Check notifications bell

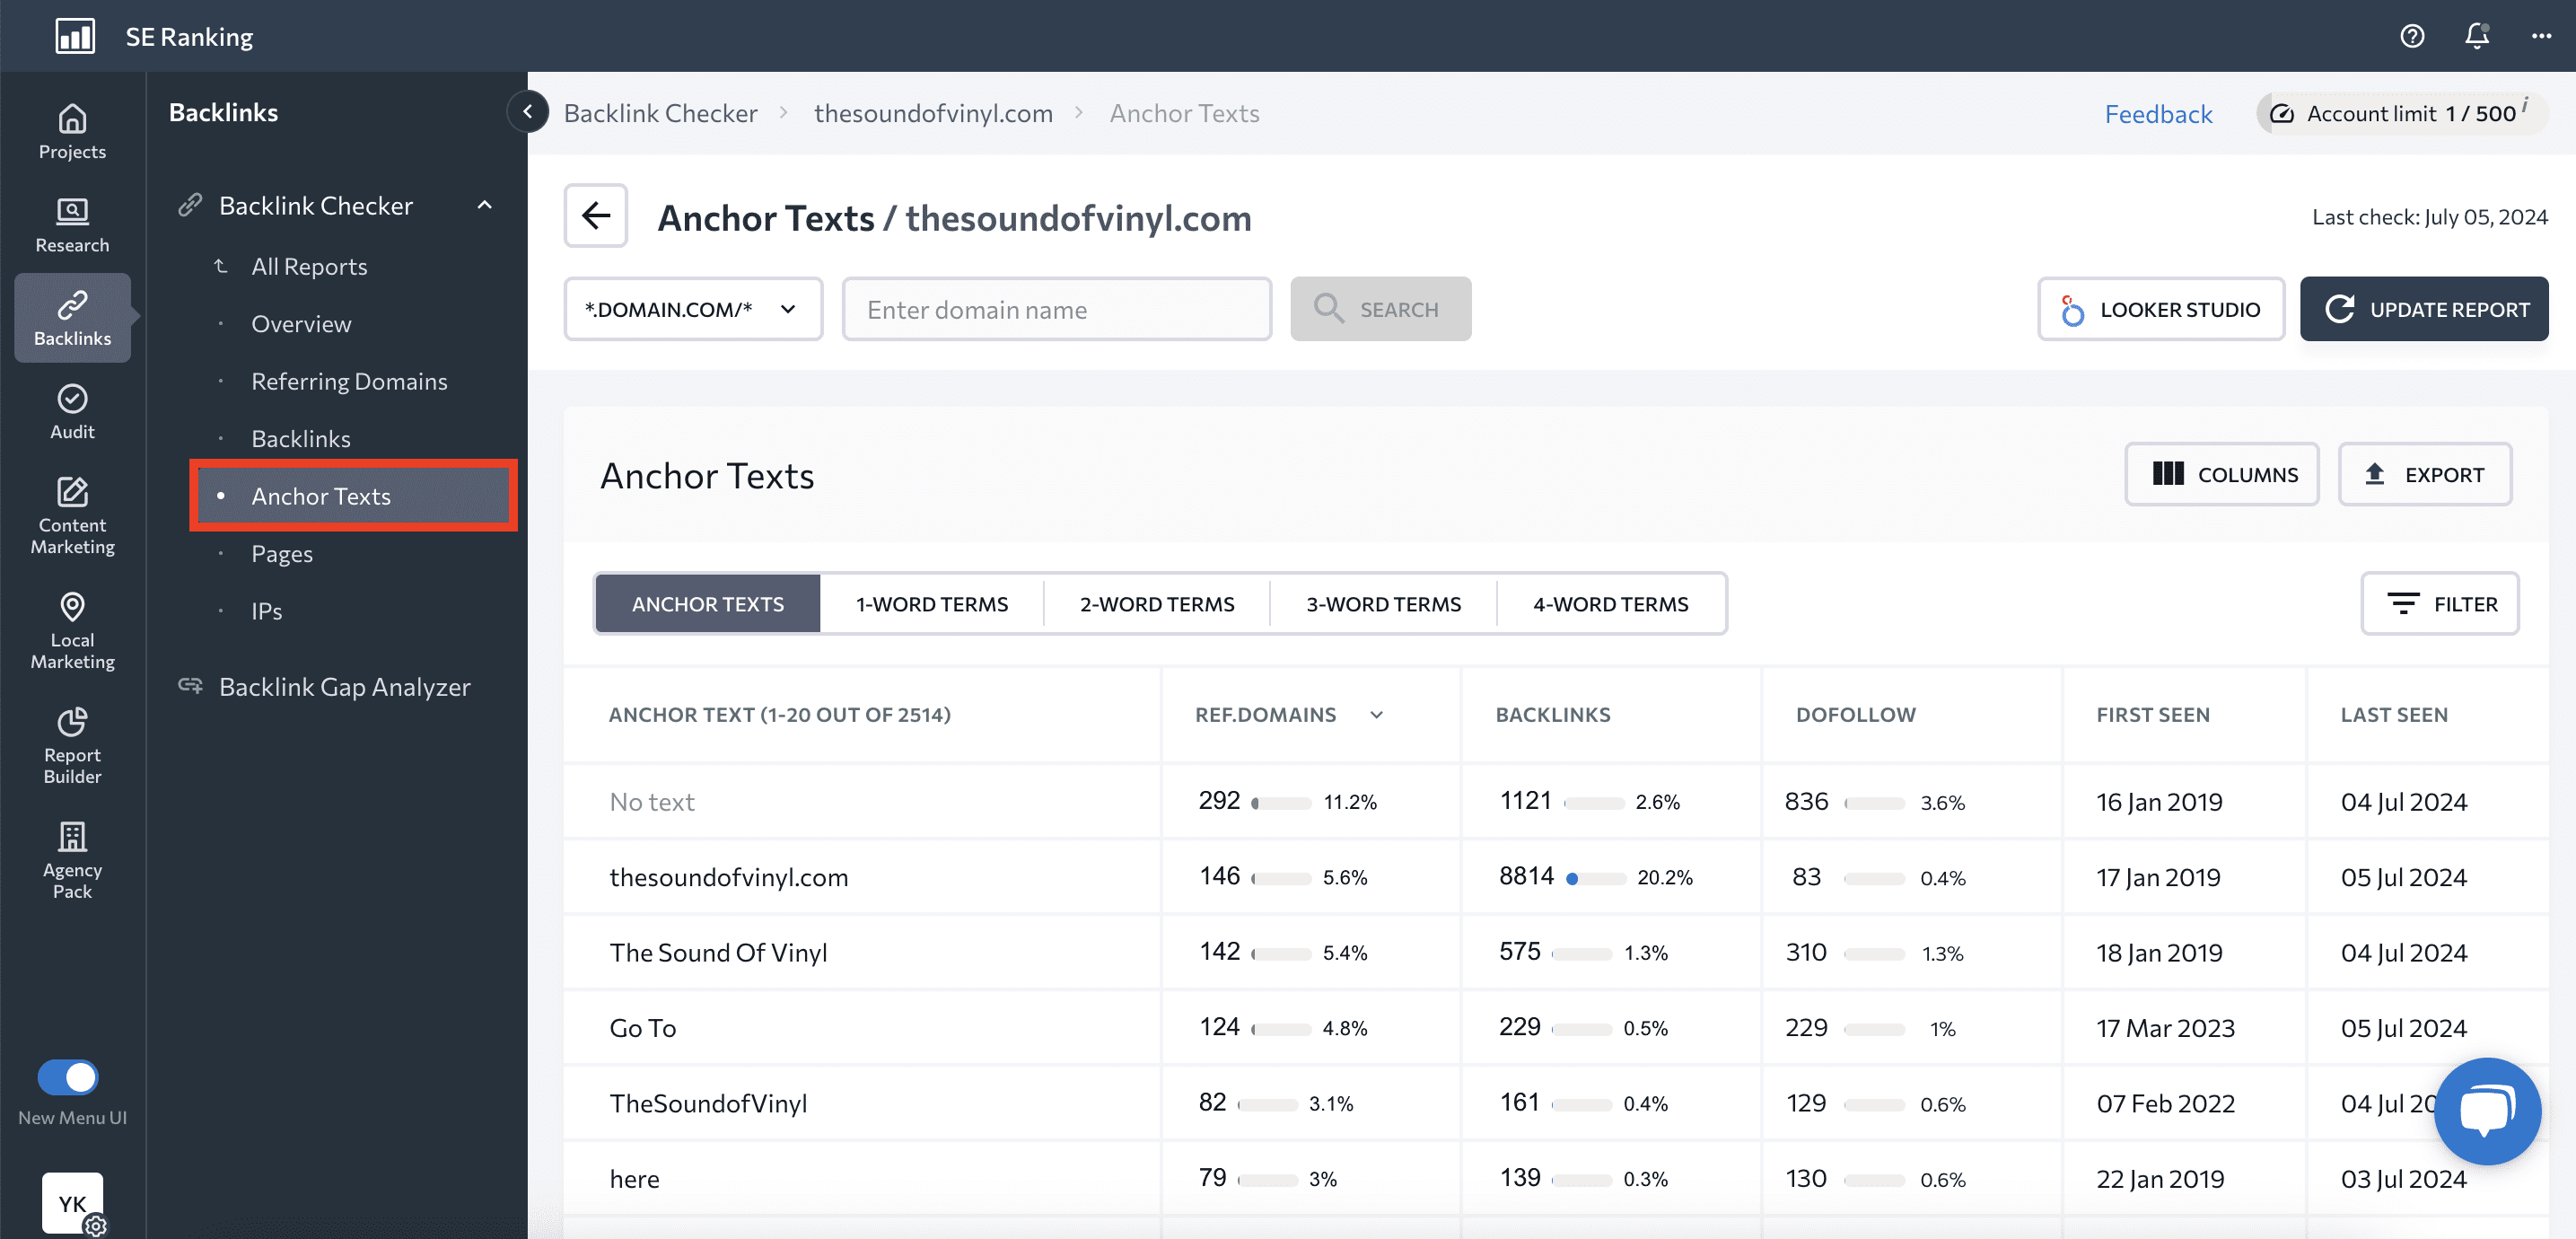point(2477,36)
